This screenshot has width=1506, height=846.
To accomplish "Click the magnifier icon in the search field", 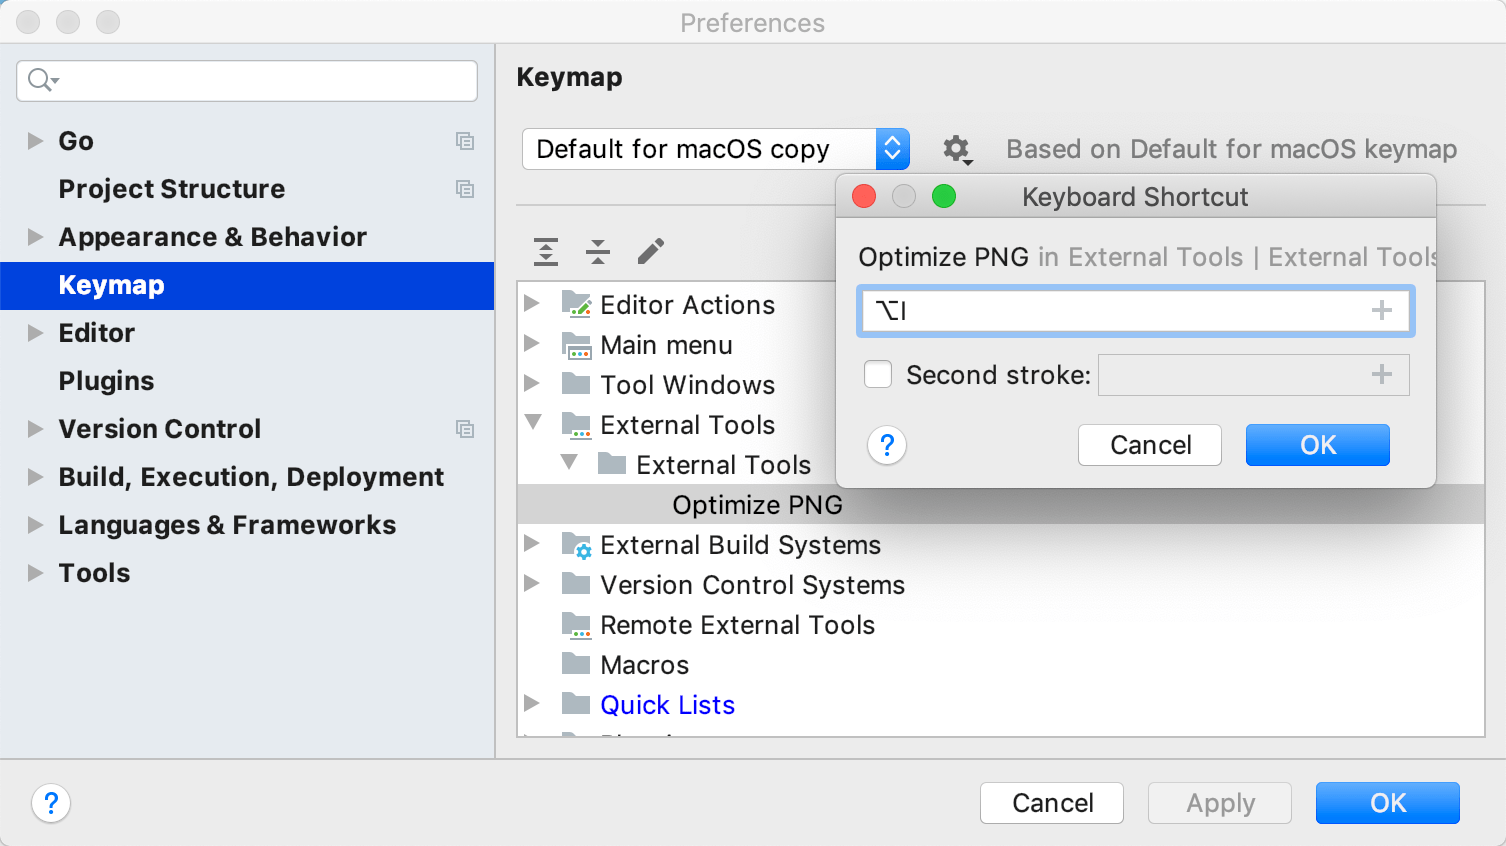I will pyautogui.click(x=39, y=81).
